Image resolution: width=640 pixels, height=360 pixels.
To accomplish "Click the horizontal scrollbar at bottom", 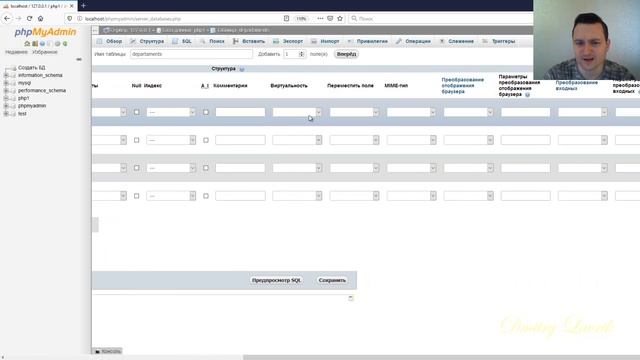I will [x=441, y=357].
